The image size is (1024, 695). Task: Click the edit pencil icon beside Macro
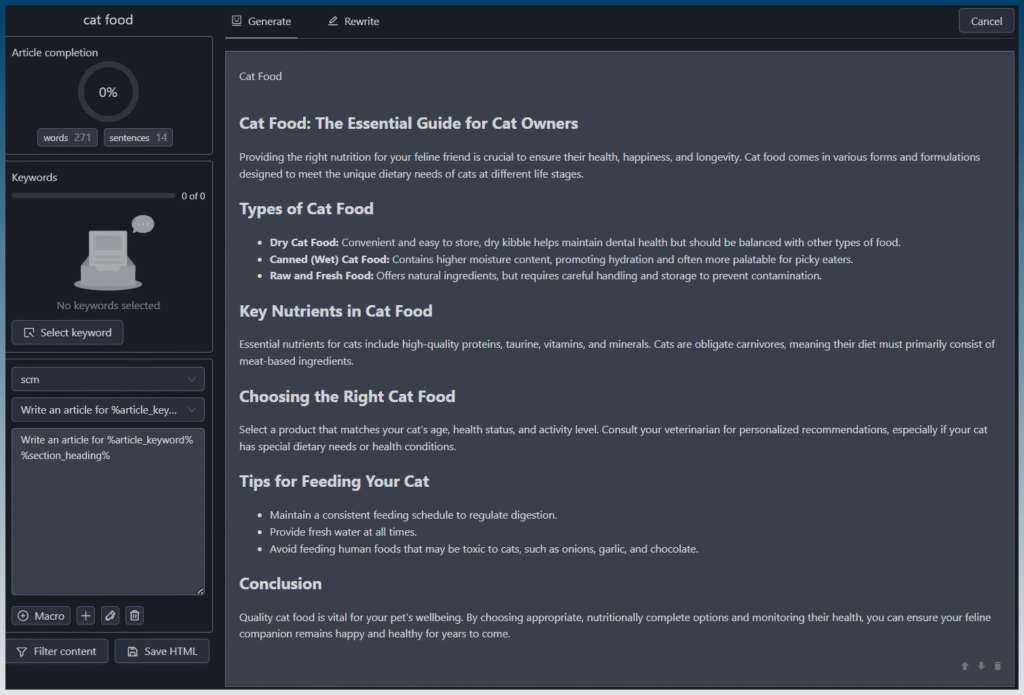point(110,616)
